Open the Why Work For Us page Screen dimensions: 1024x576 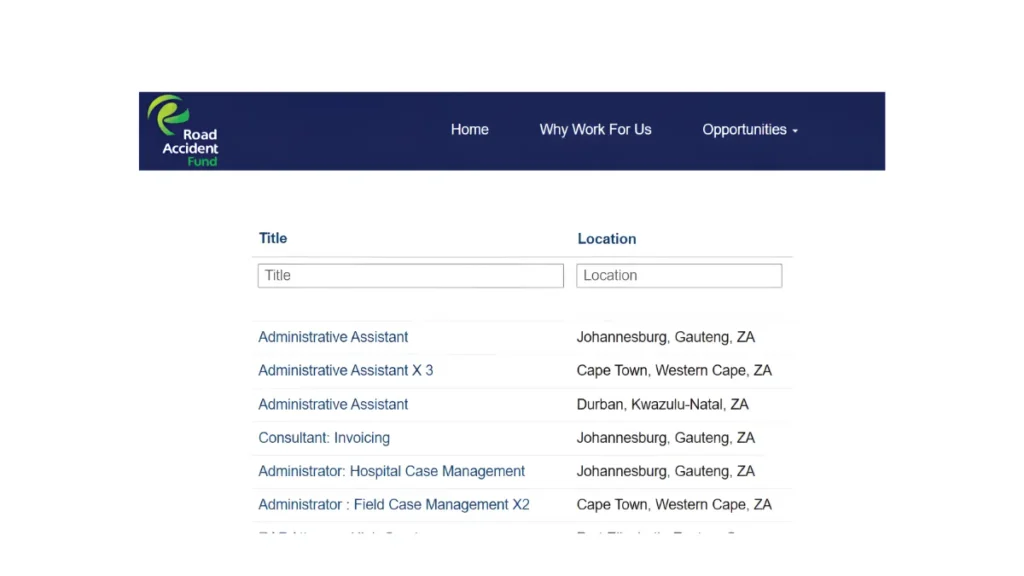click(x=595, y=130)
